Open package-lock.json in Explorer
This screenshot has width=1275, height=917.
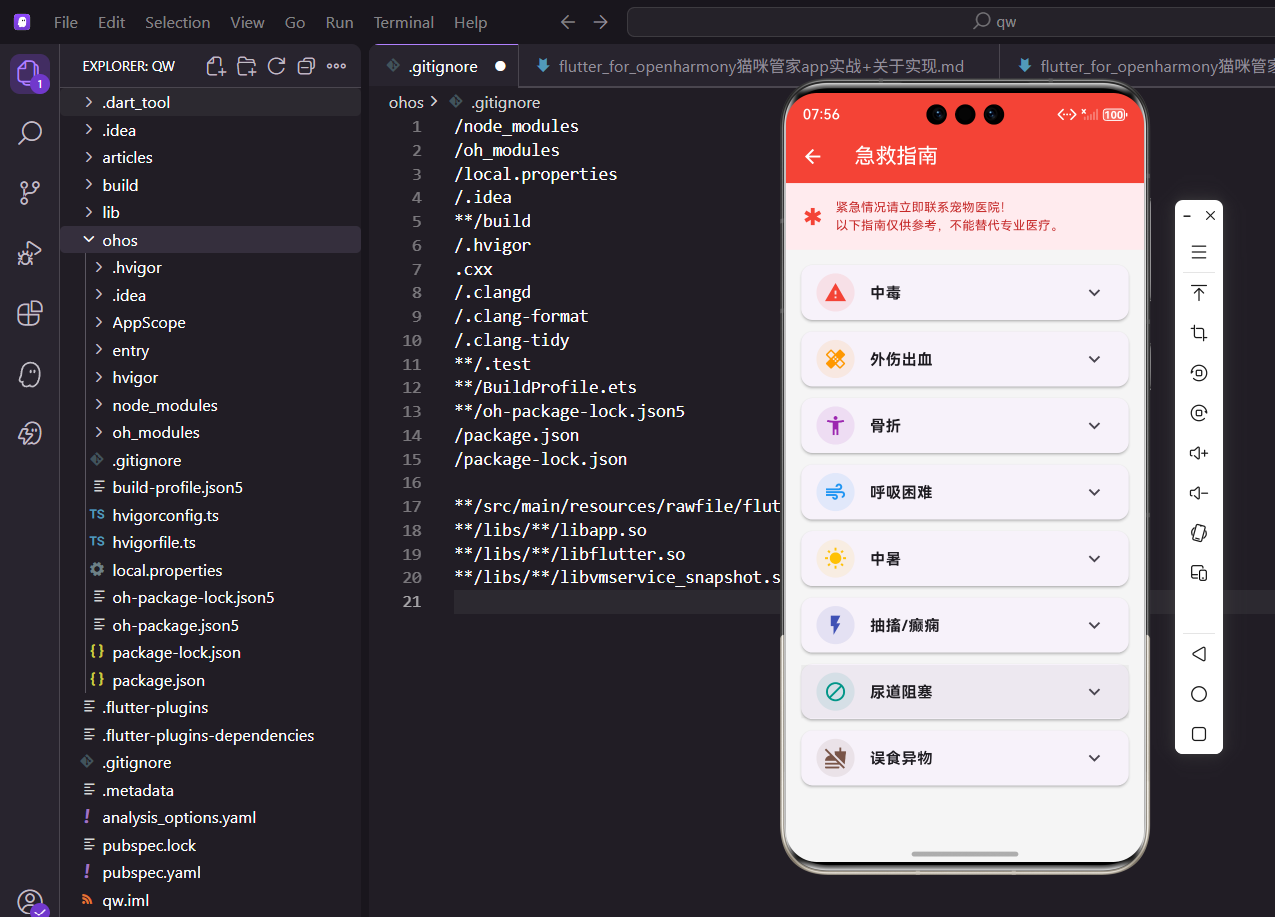point(210,652)
